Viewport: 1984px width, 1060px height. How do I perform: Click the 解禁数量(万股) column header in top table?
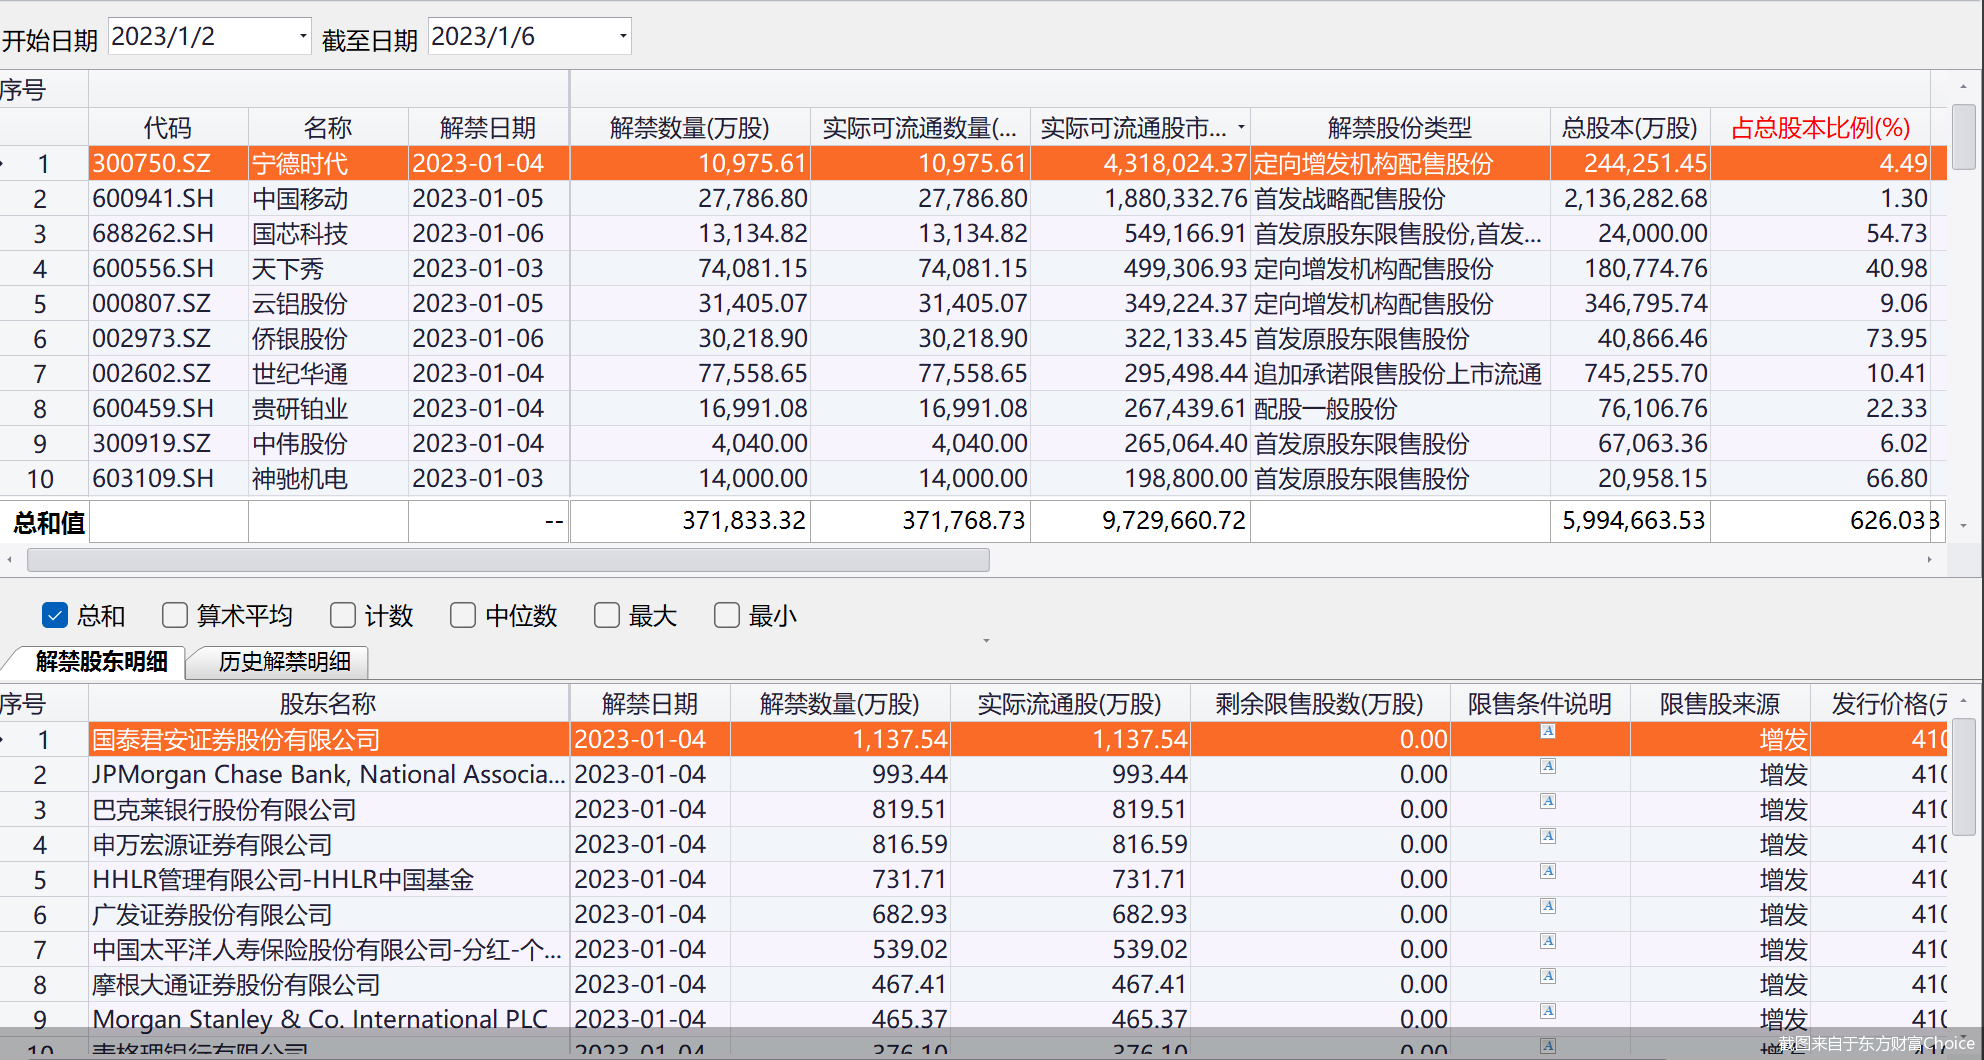click(x=689, y=128)
